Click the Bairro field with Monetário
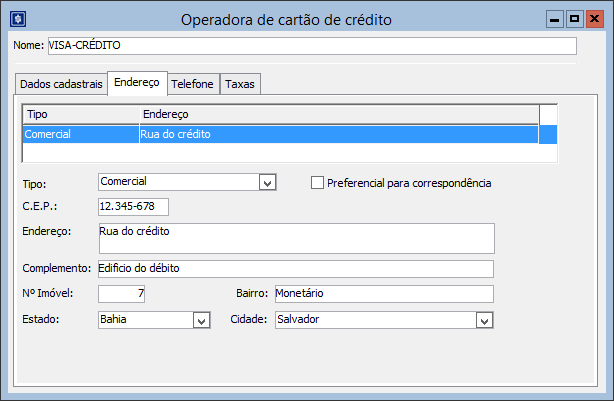This screenshot has width=614, height=401. click(x=383, y=294)
